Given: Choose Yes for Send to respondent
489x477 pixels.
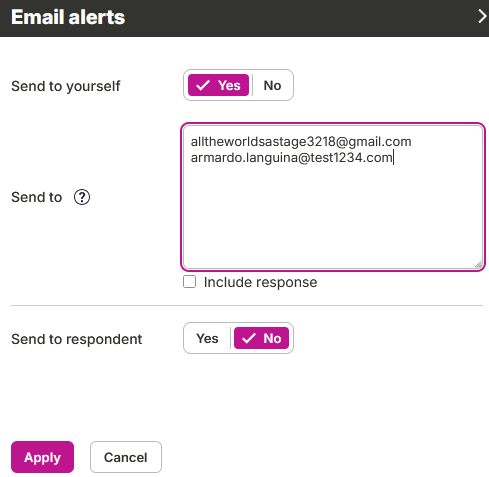Looking at the screenshot, I should point(207,338).
